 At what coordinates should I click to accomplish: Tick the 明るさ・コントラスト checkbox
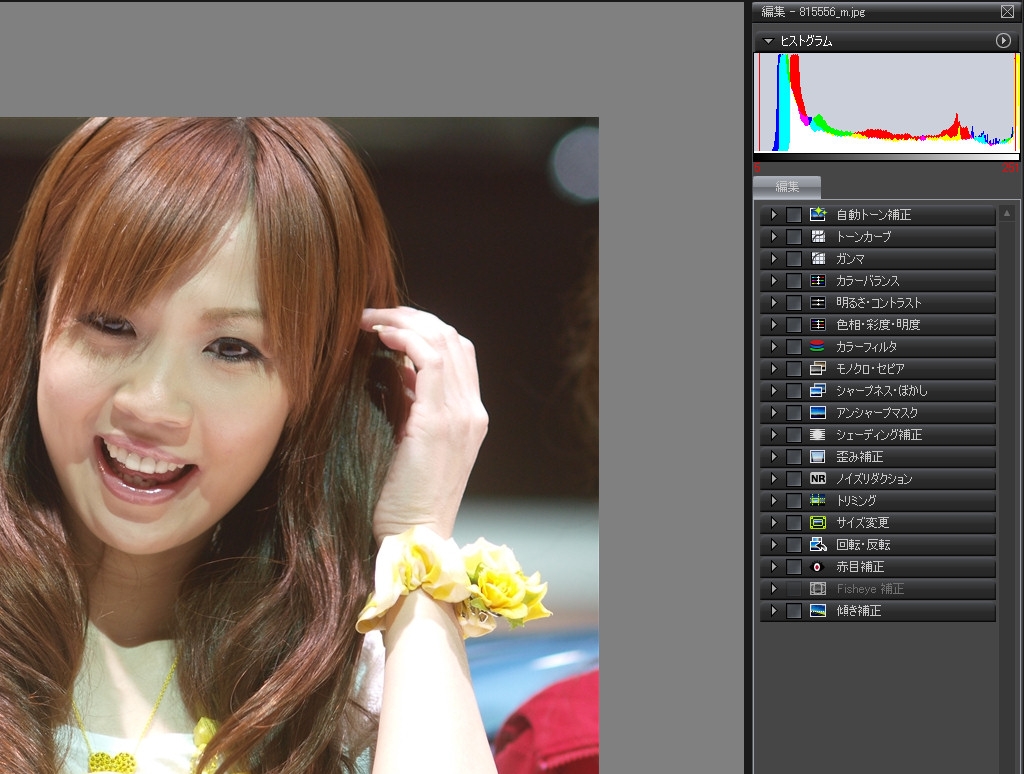[794, 303]
